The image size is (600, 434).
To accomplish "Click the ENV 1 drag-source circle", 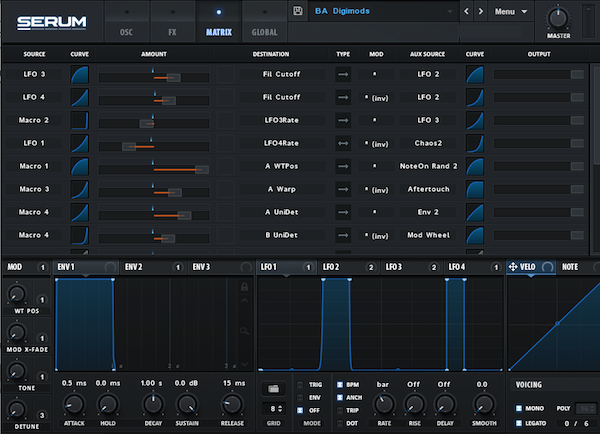I will coord(110,267).
